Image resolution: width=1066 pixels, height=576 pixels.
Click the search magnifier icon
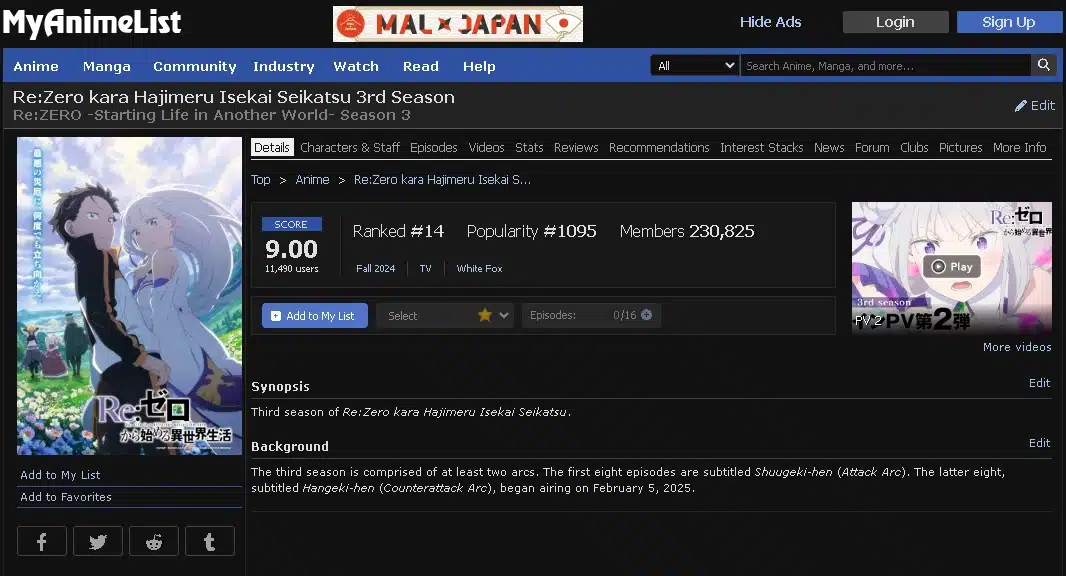[x=1044, y=65]
